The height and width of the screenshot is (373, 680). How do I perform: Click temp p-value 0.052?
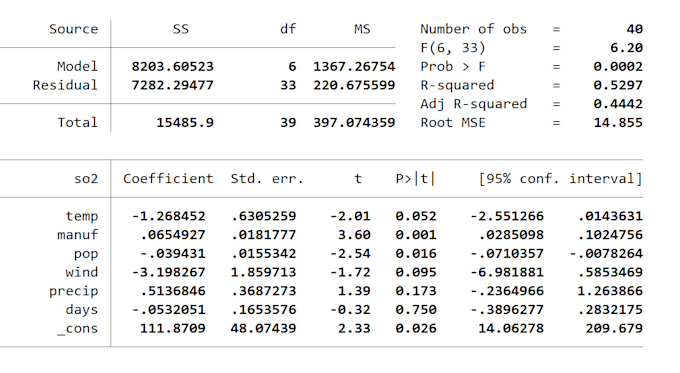point(416,216)
